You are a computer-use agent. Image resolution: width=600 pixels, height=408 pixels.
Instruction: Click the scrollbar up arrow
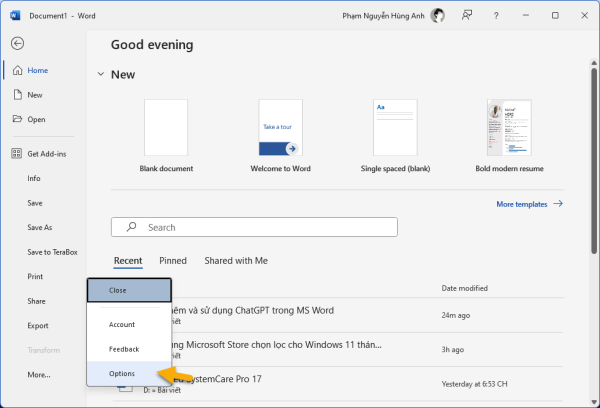click(x=593, y=63)
